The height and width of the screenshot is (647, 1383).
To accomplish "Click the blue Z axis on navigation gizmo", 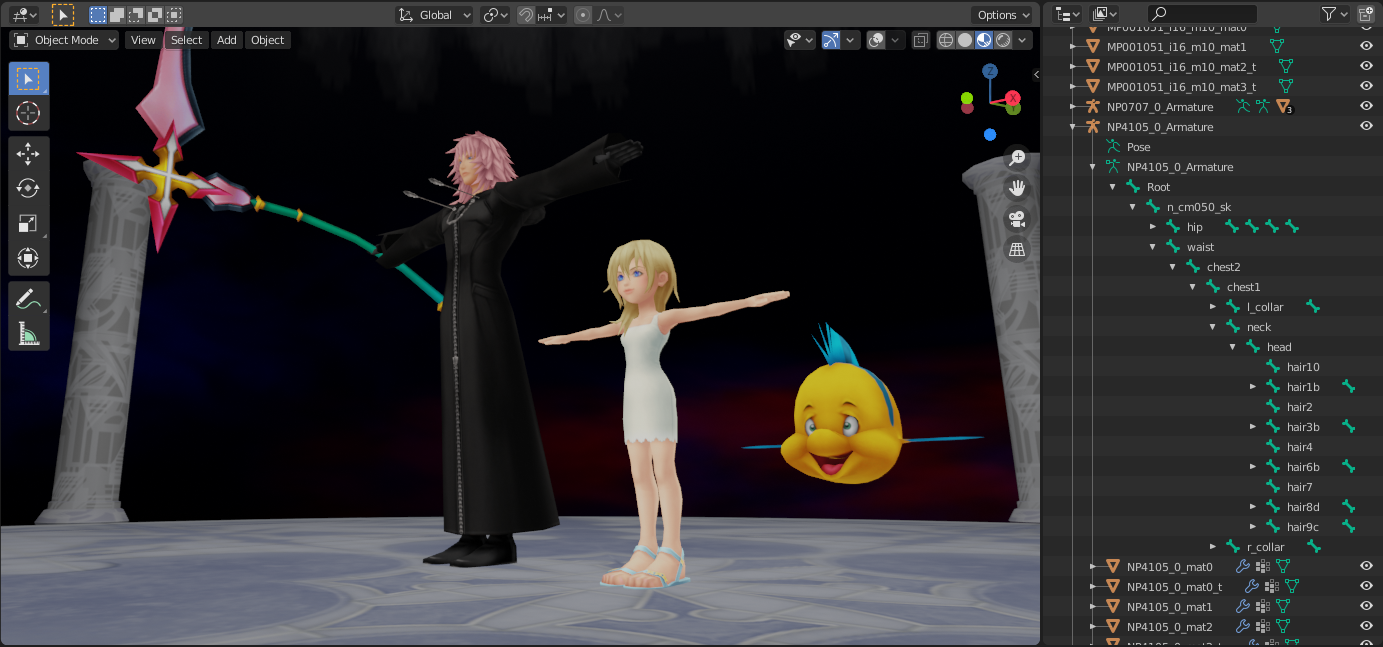I will tap(989, 71).
